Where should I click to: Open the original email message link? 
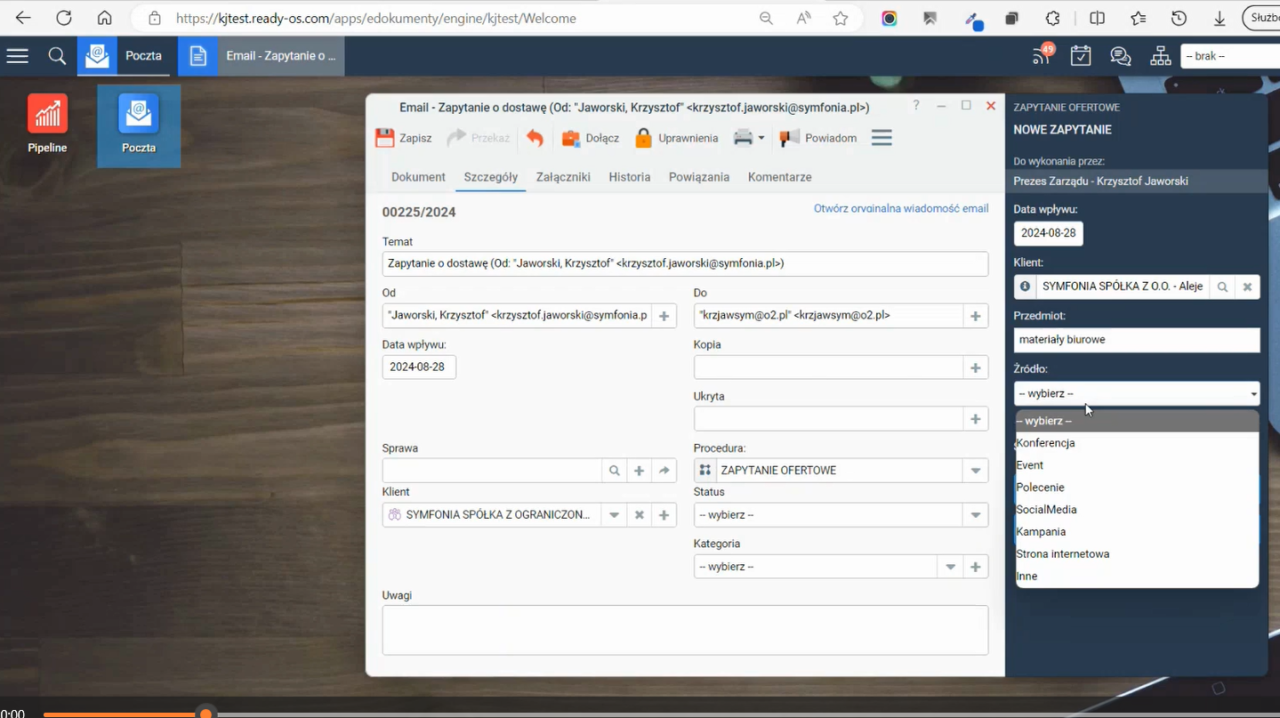[x=900, y=209]
